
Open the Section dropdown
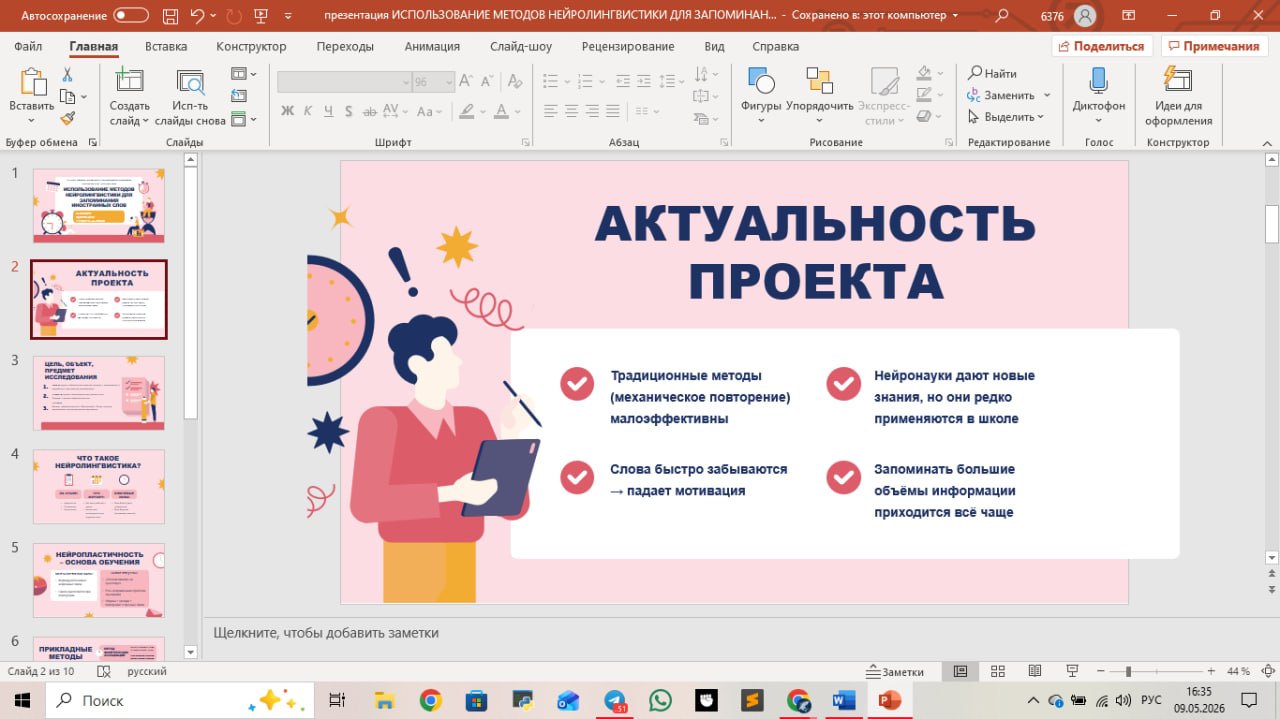click(x=244, y=119)
